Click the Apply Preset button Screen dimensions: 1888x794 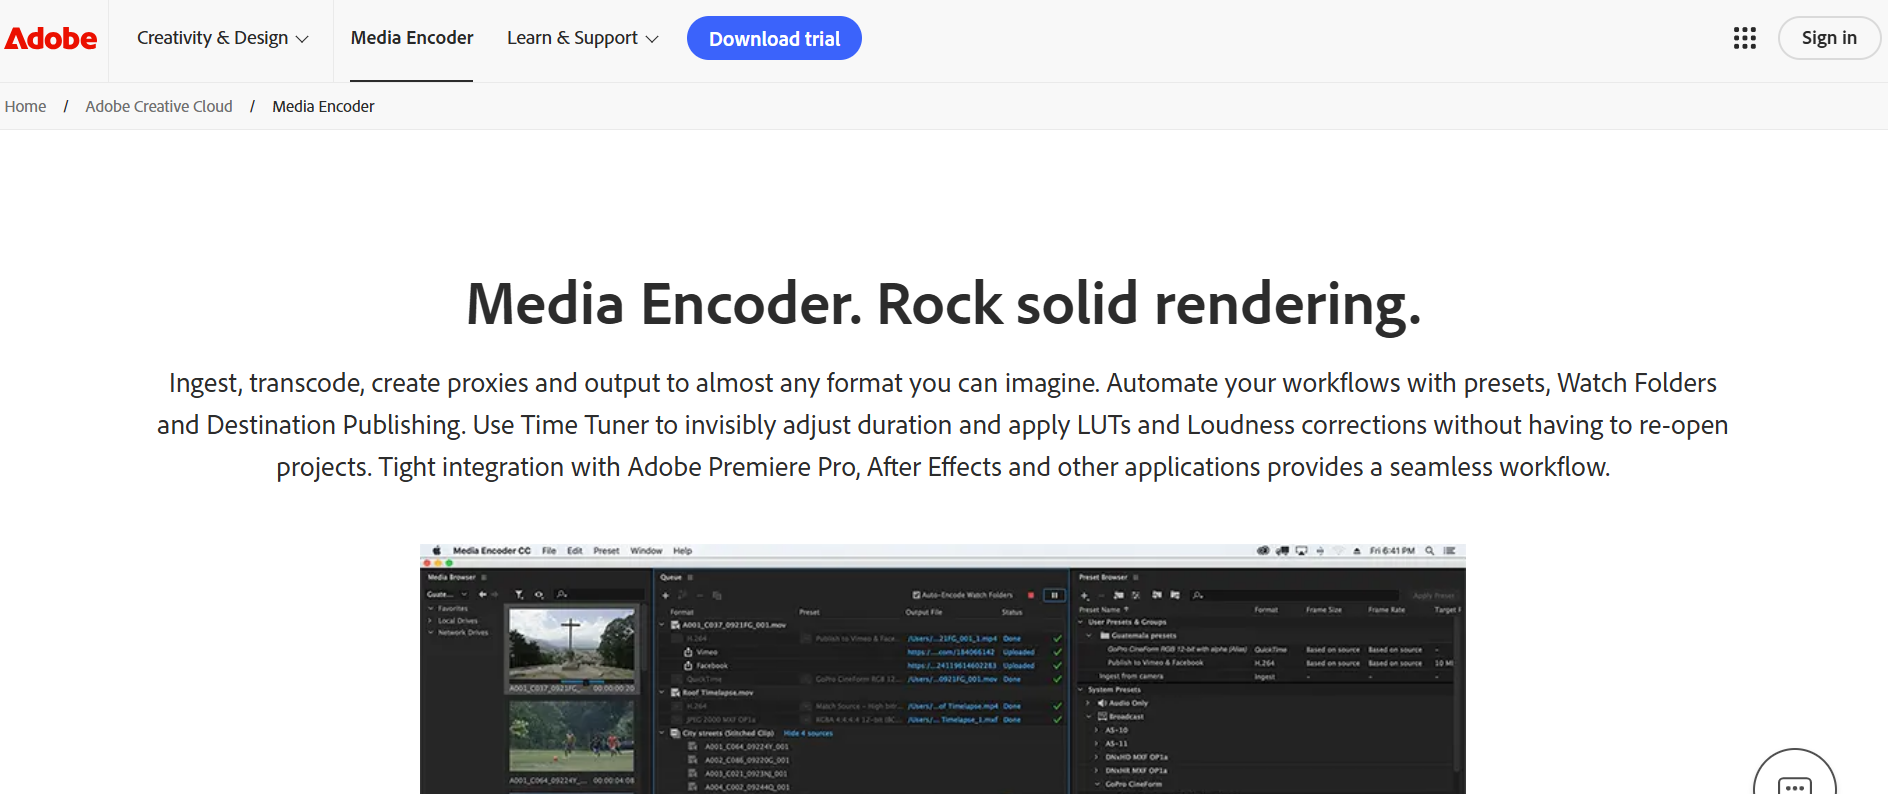click(x=1434, y=595)
